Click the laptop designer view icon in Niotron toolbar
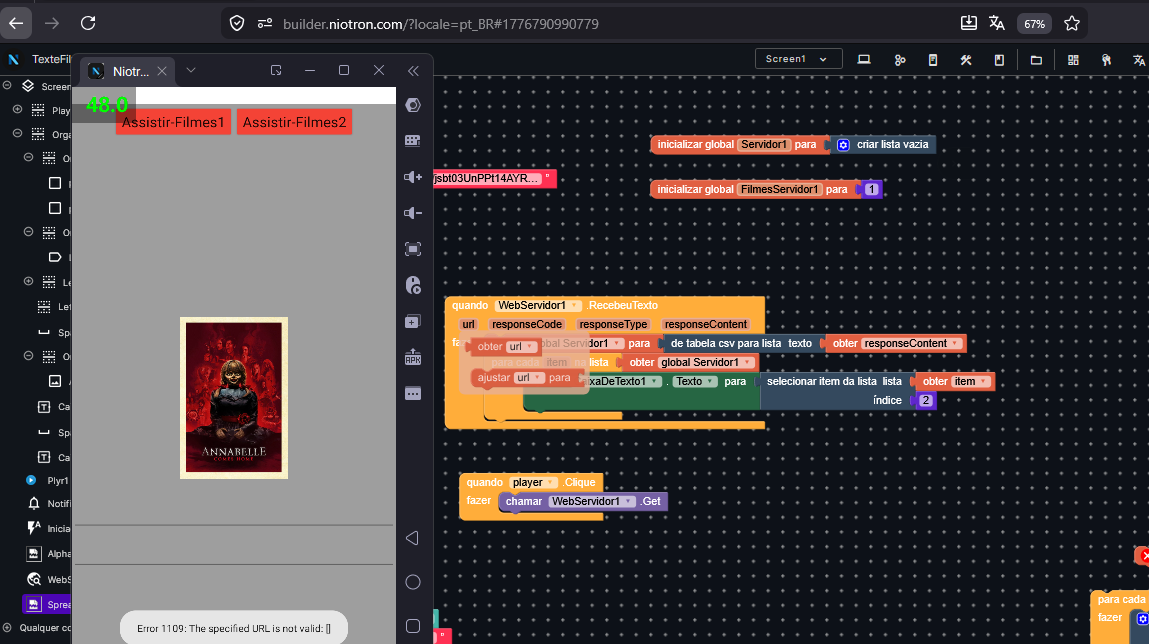 [864, 59]
